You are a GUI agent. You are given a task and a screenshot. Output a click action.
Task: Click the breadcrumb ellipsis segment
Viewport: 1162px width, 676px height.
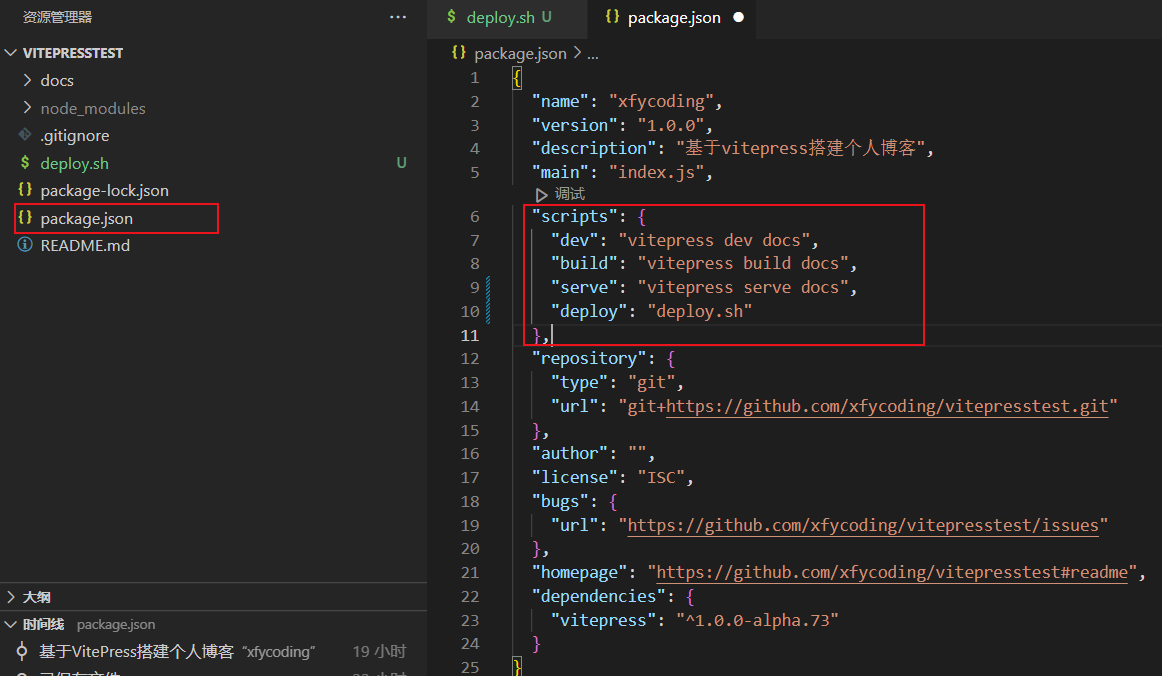click(593, 54)
